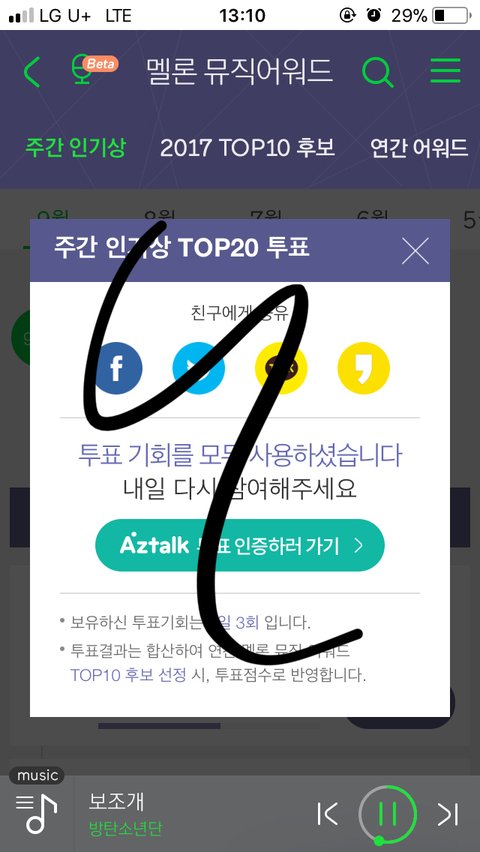The image size is (480, 852).
Task: Tap the 보조개 song title in player
Action: coord(116,801)
